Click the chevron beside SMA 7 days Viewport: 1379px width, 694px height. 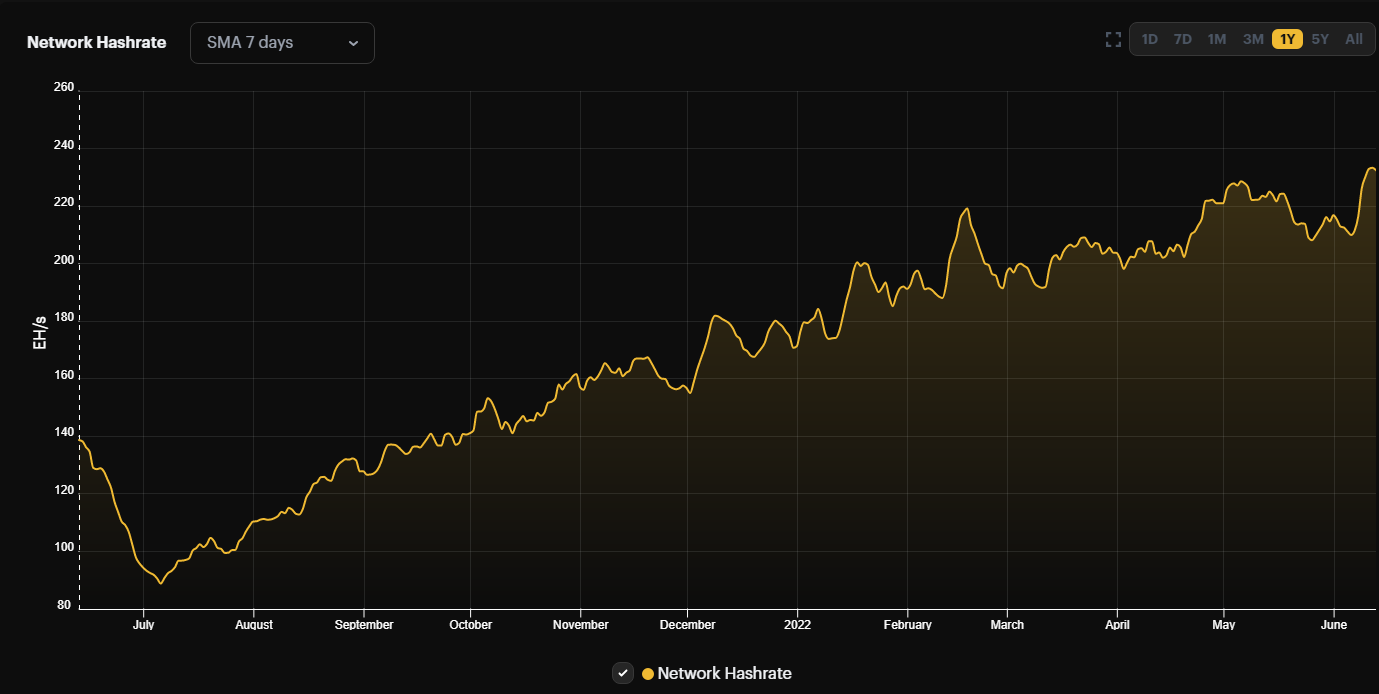point(352,43)
